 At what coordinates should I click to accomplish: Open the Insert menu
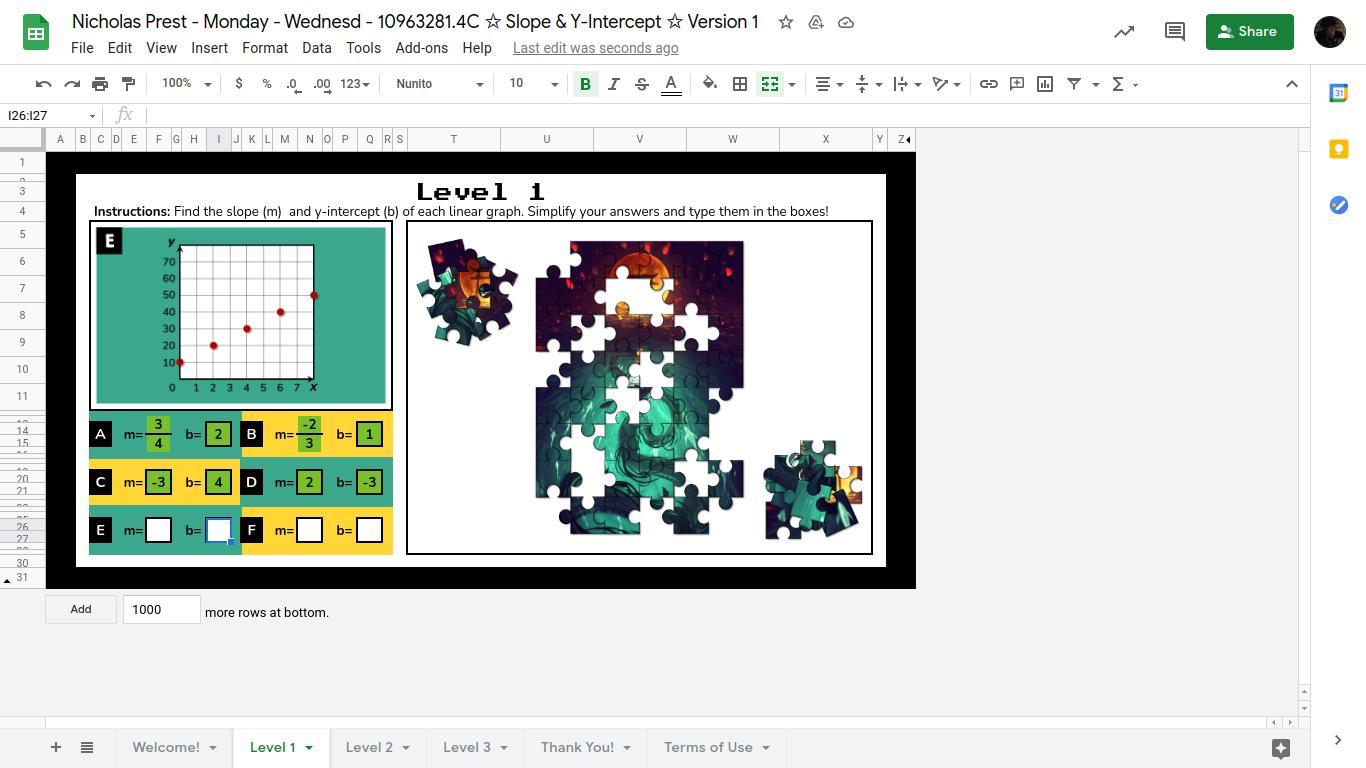pos(210,48)
